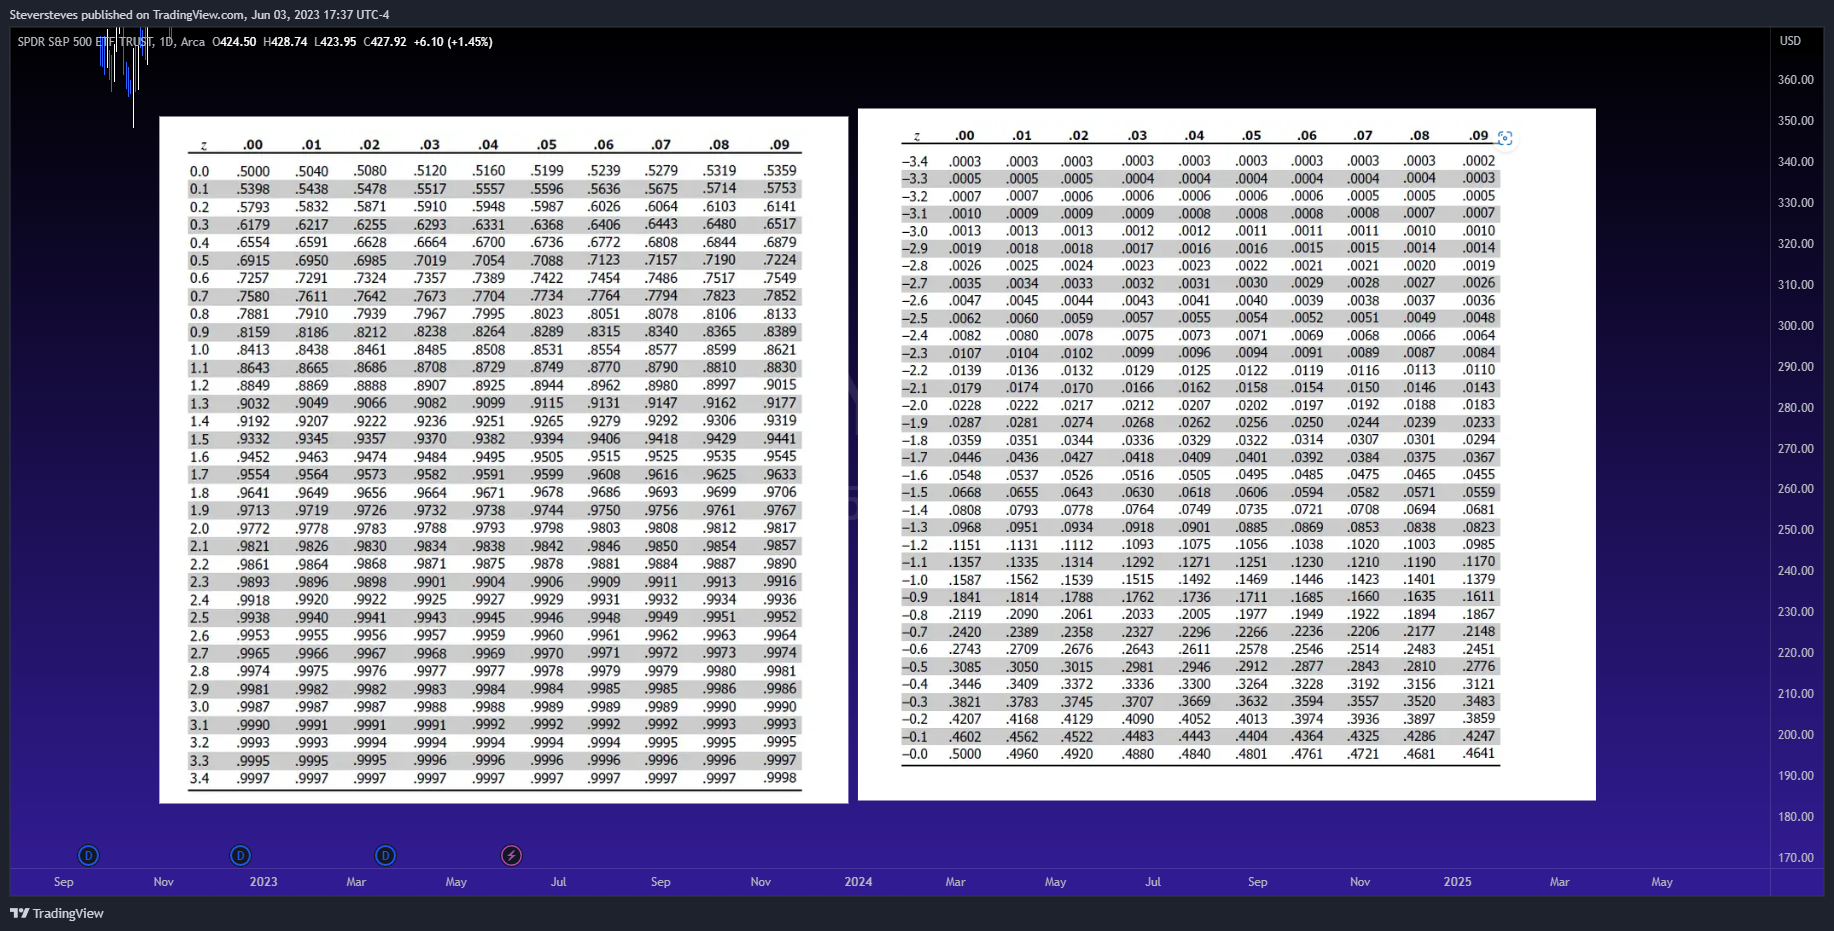Click the 330.00 price axis label
The width and height of the screenshot is (1834, 931).
click(x=1795, y=203)
